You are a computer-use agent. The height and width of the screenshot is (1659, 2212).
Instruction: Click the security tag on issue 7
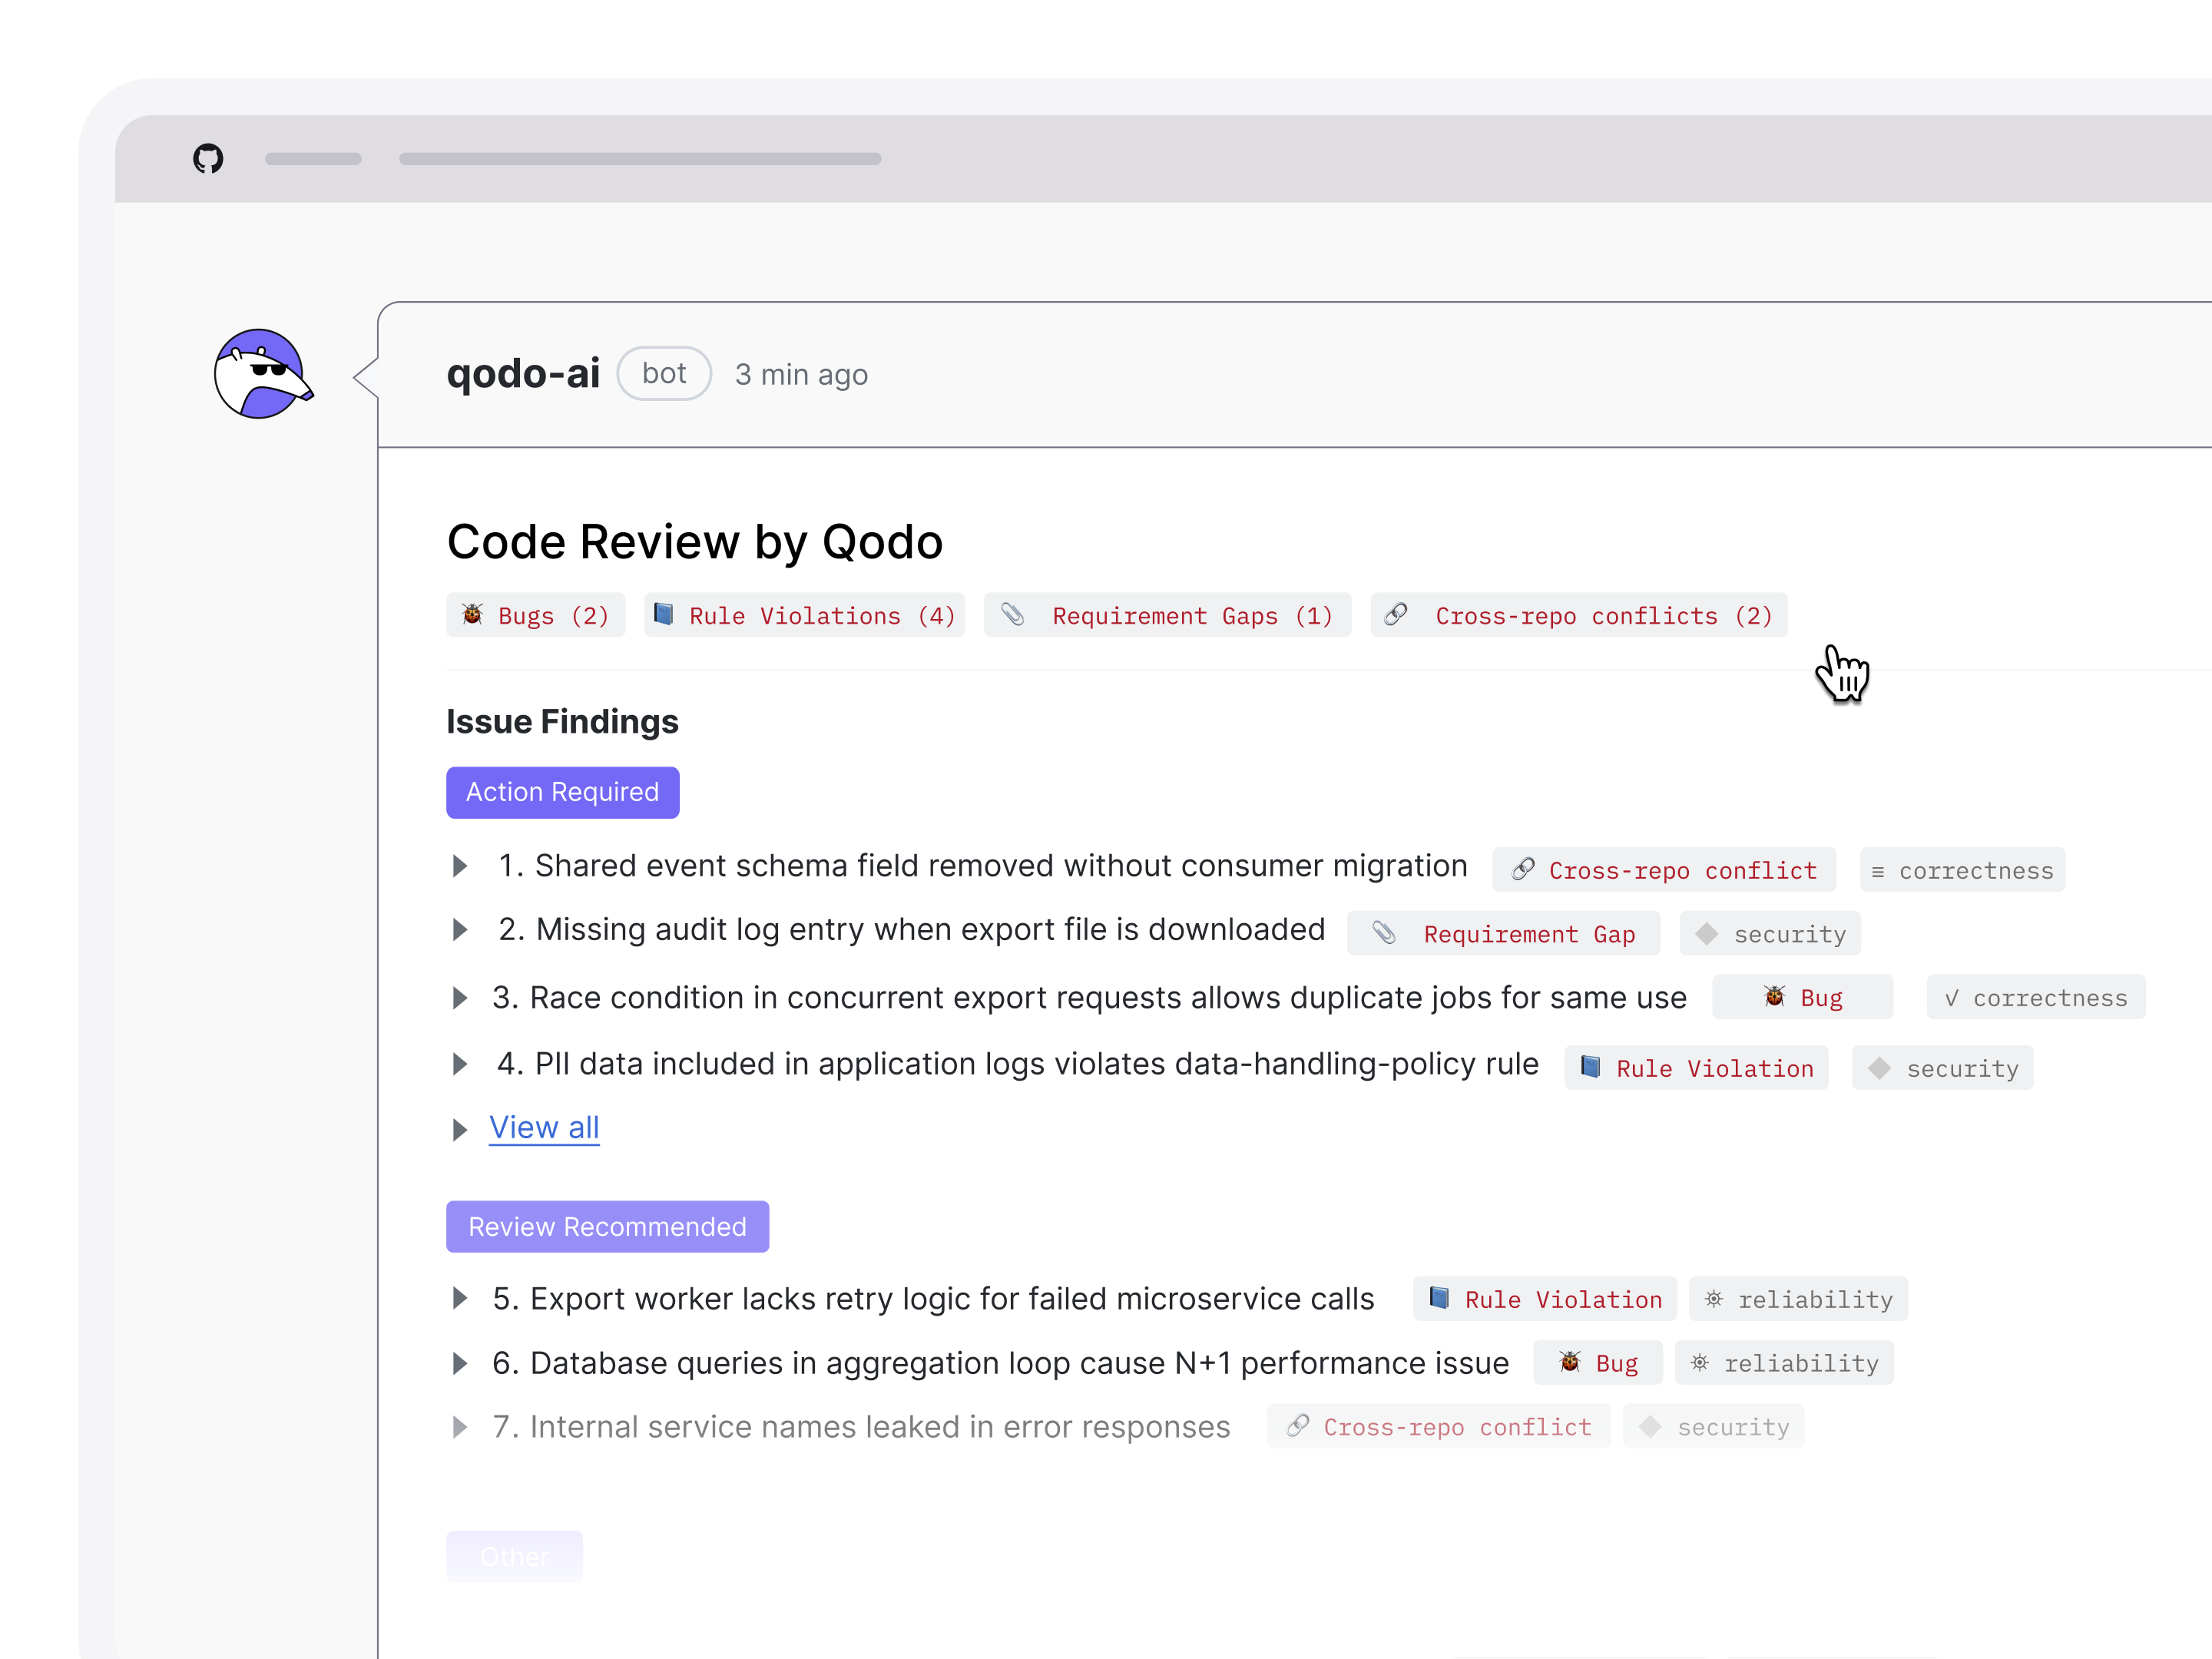pyautogui.click(x=1714, y=1426)
